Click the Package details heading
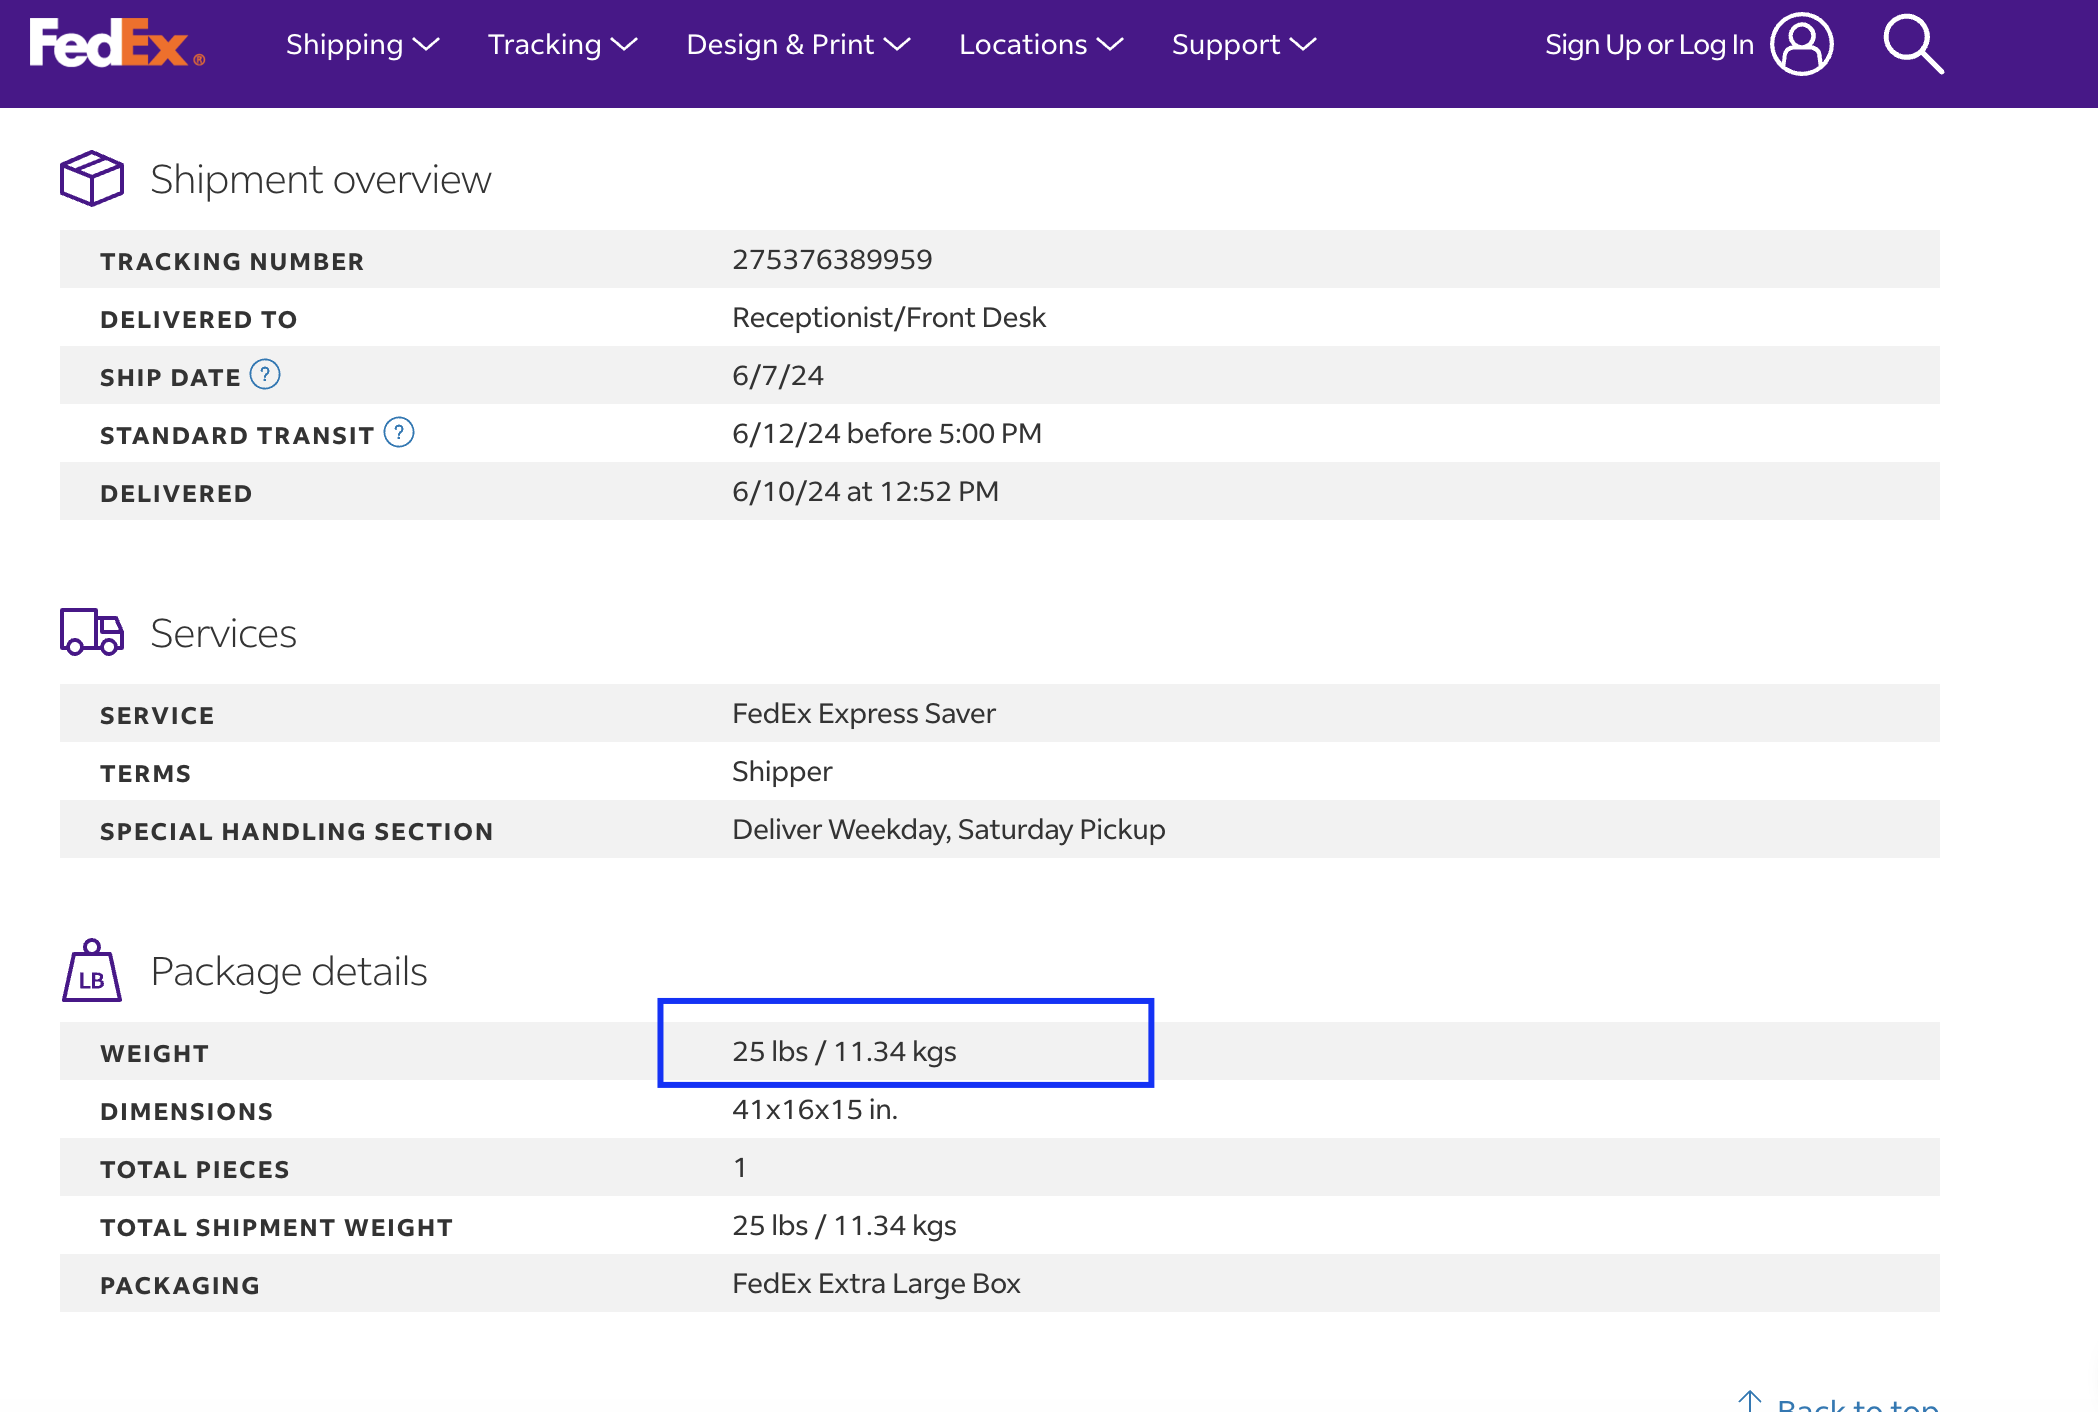Screen dimensions: 2098x1412 point(289,971)
